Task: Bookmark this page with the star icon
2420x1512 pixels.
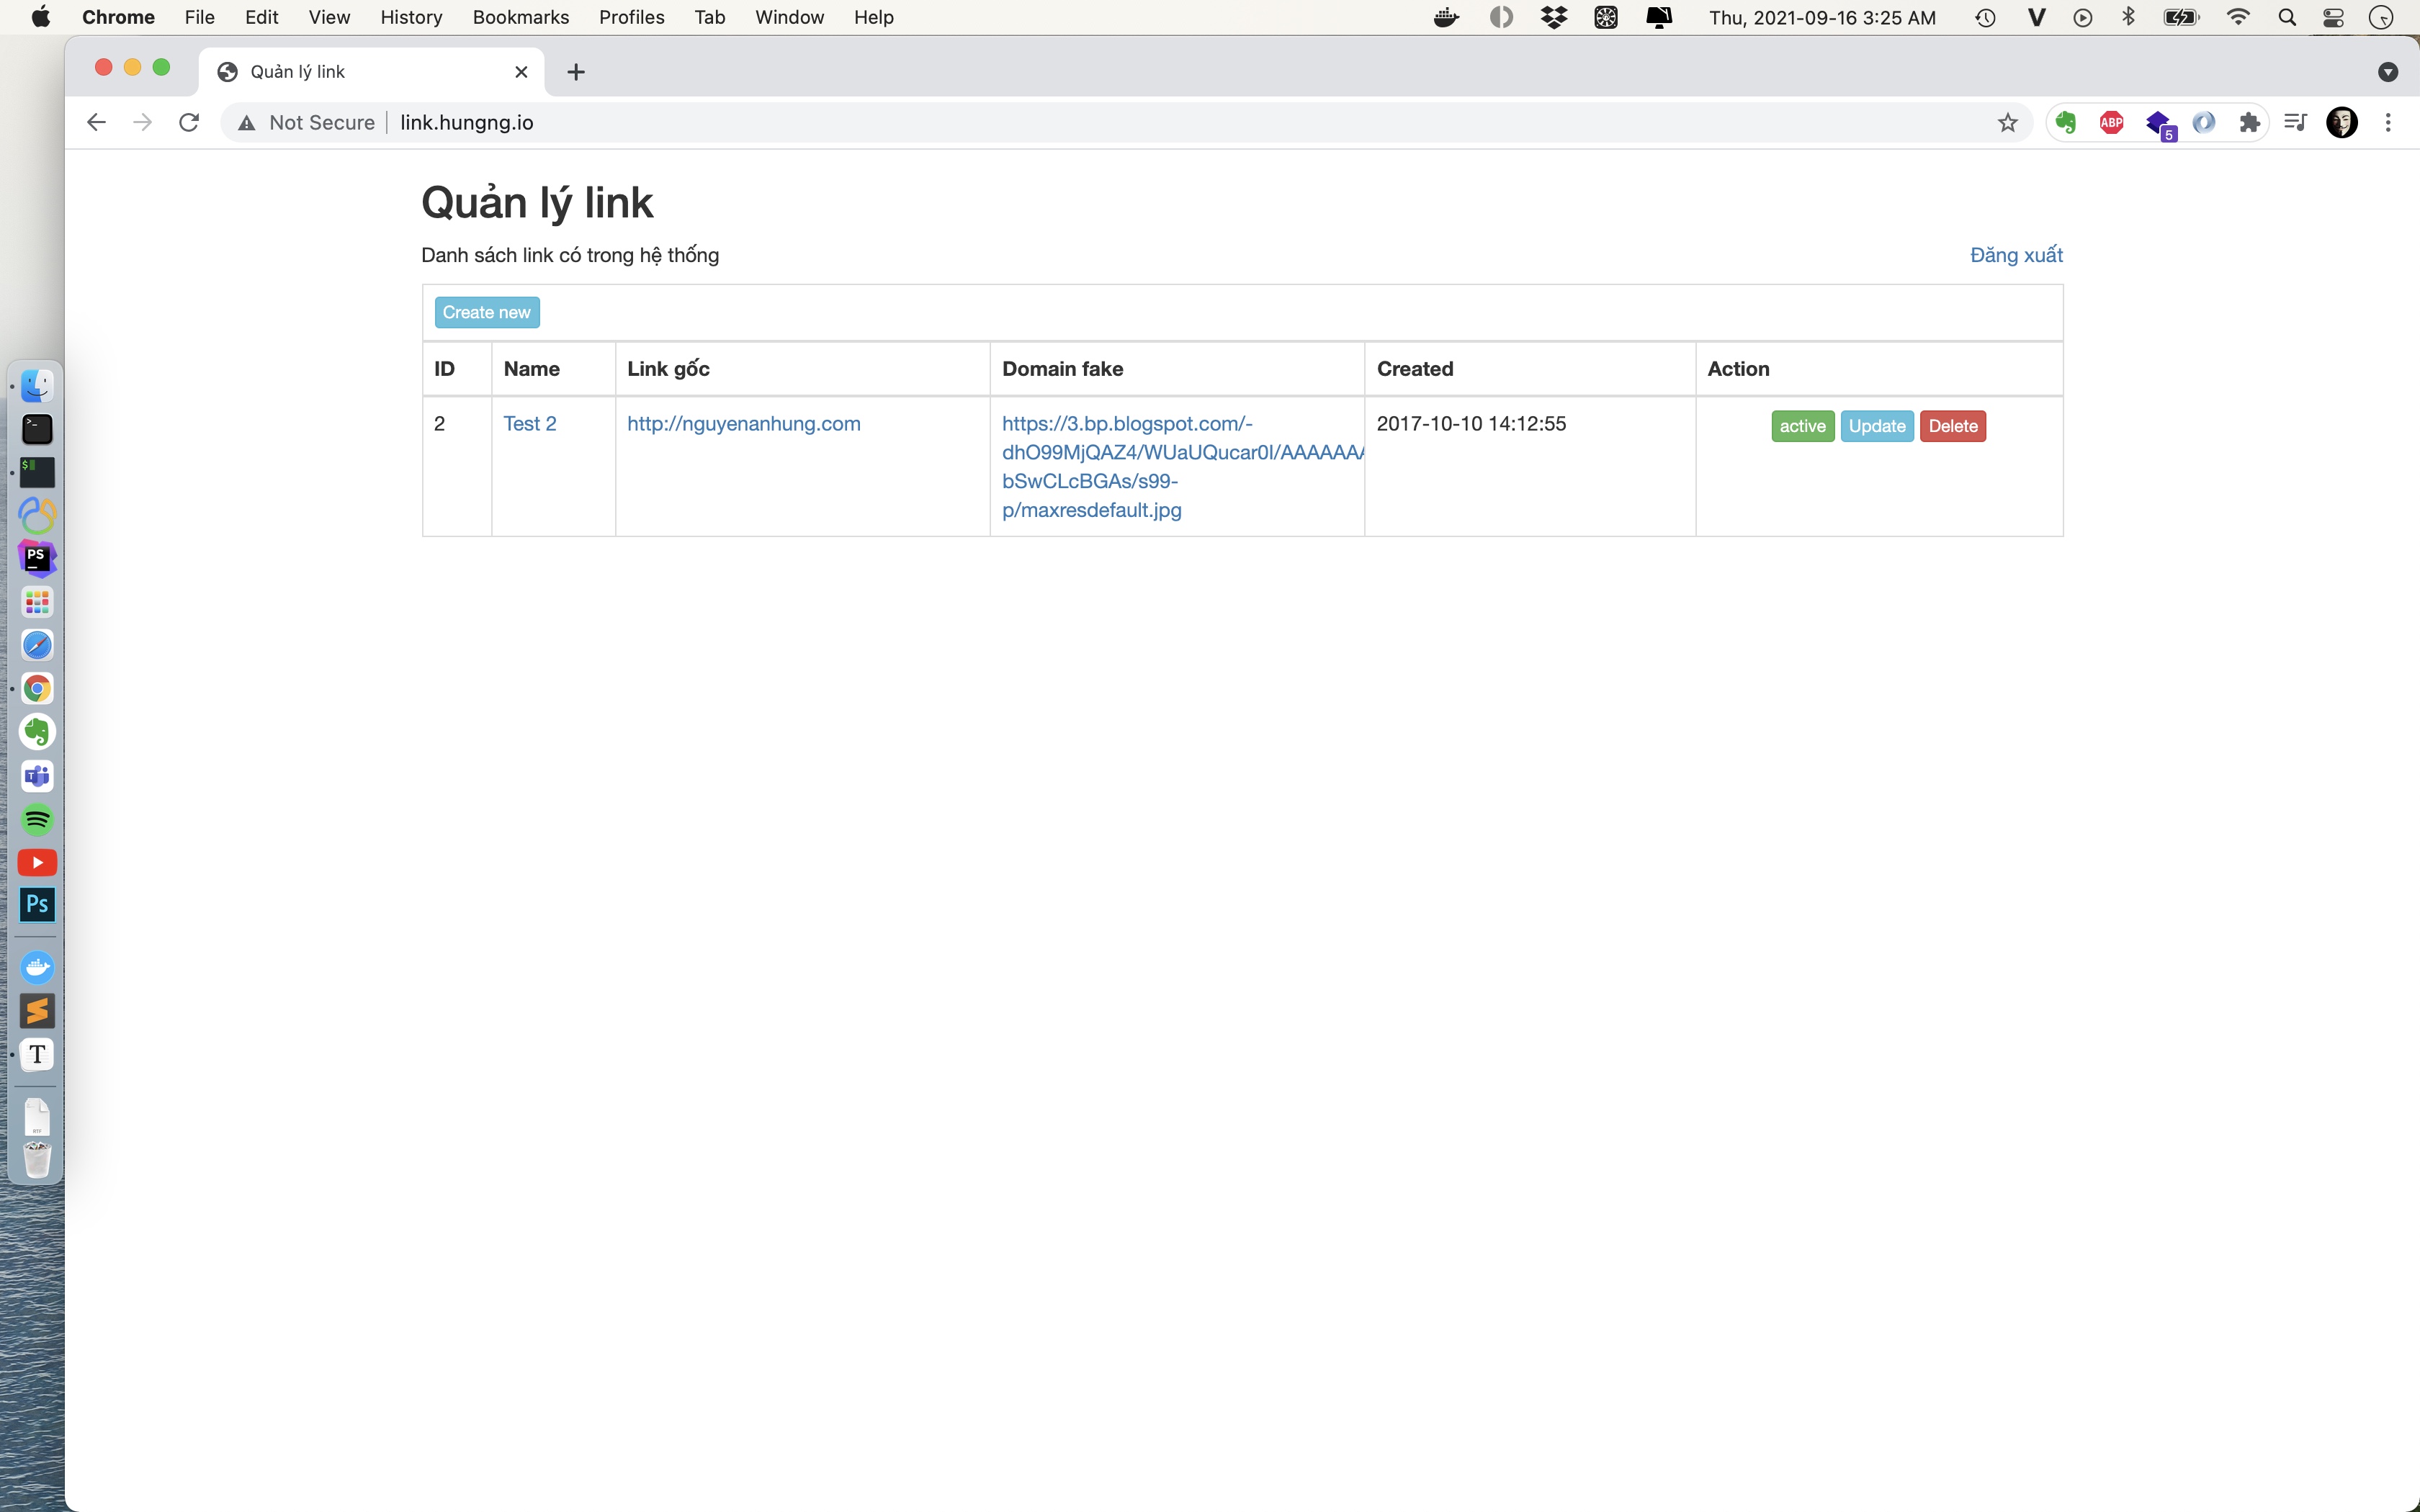Action: pos(2007,123)
